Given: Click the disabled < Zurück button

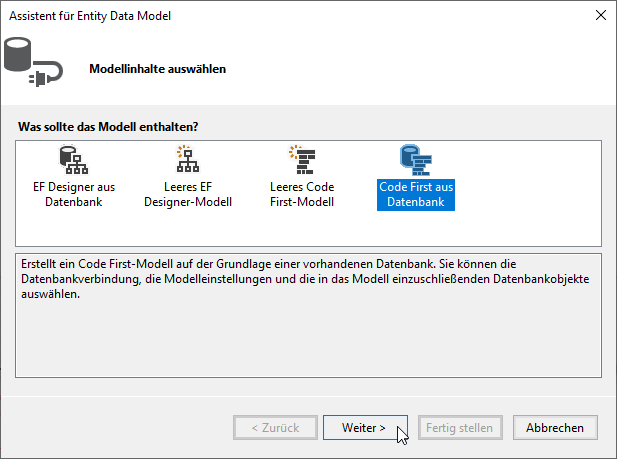Looking at the screenshot, I should 275,428.
